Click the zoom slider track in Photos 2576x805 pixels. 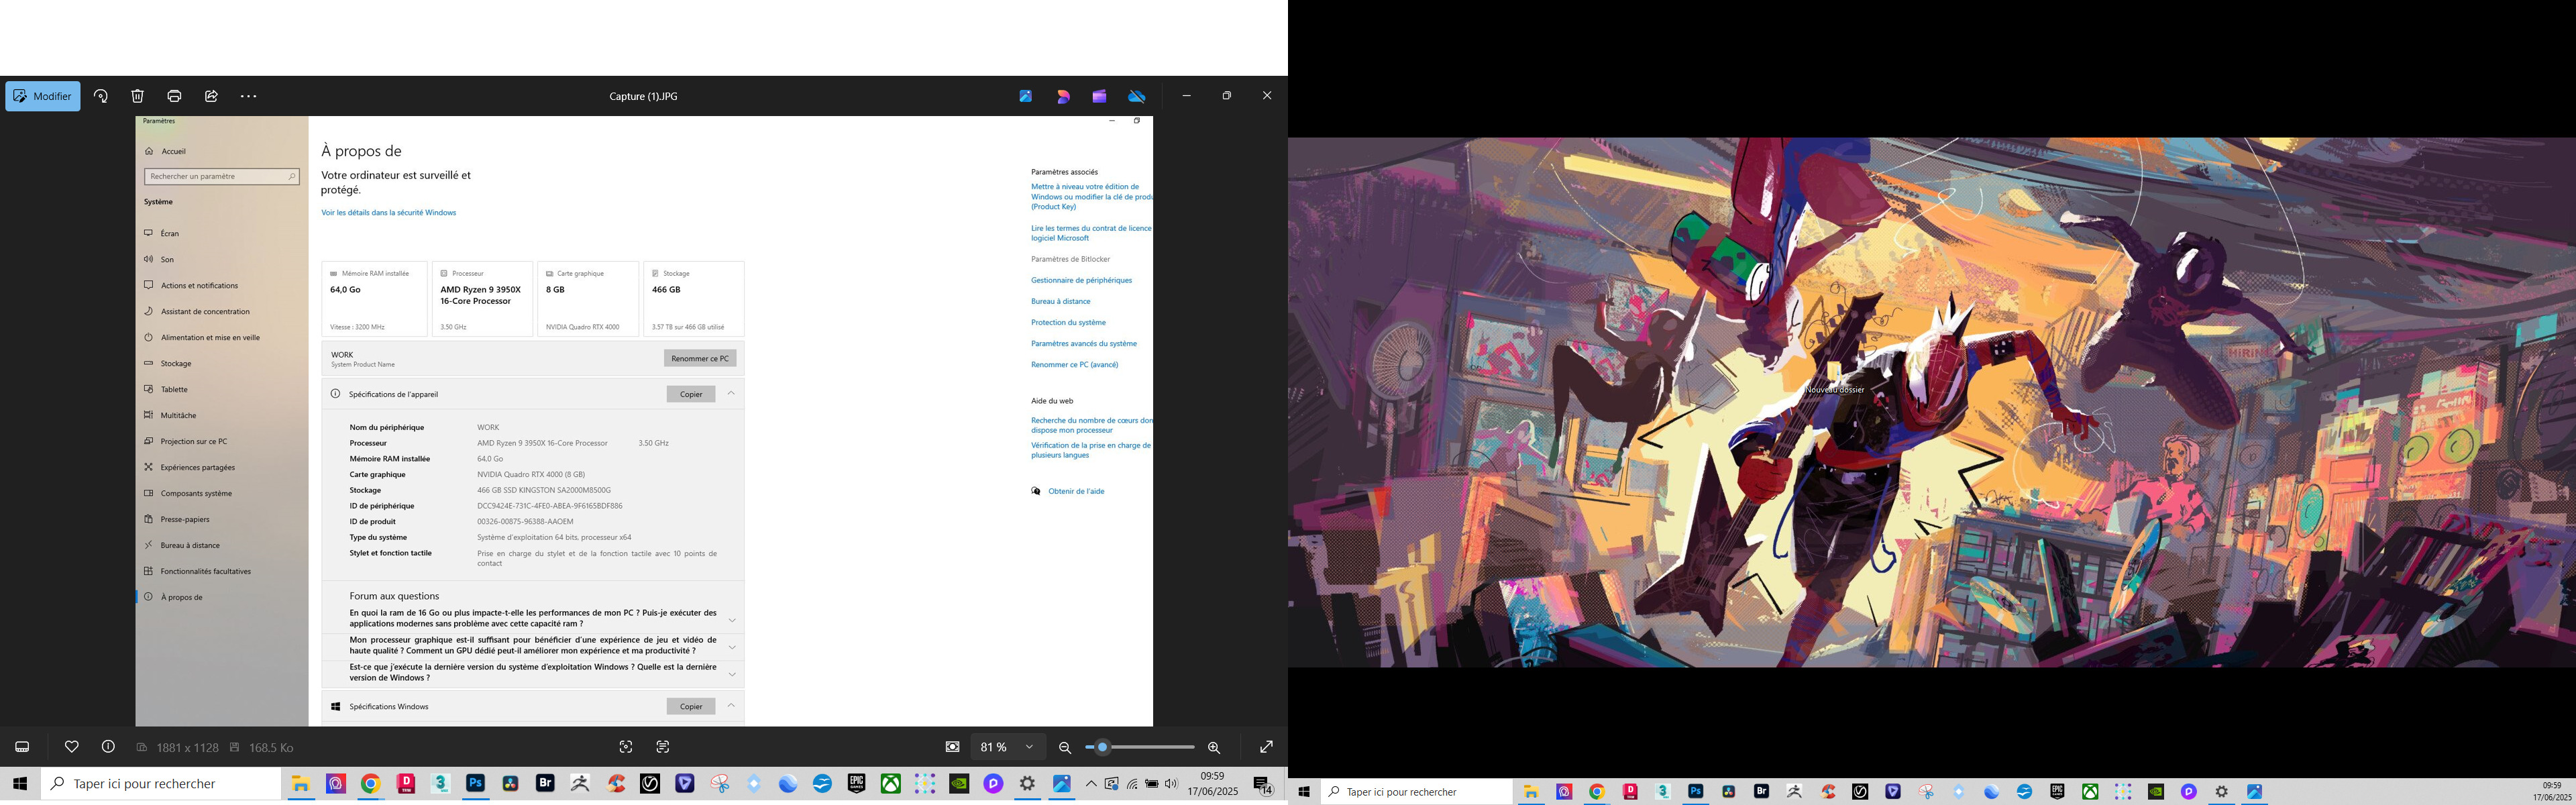point(1140,747)
